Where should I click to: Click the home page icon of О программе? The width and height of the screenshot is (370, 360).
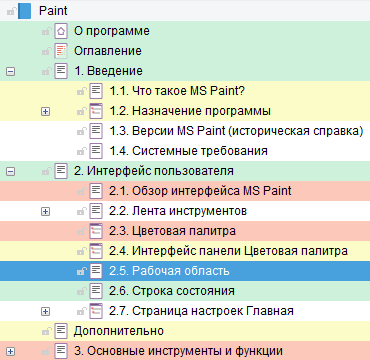tap(61, 31)
